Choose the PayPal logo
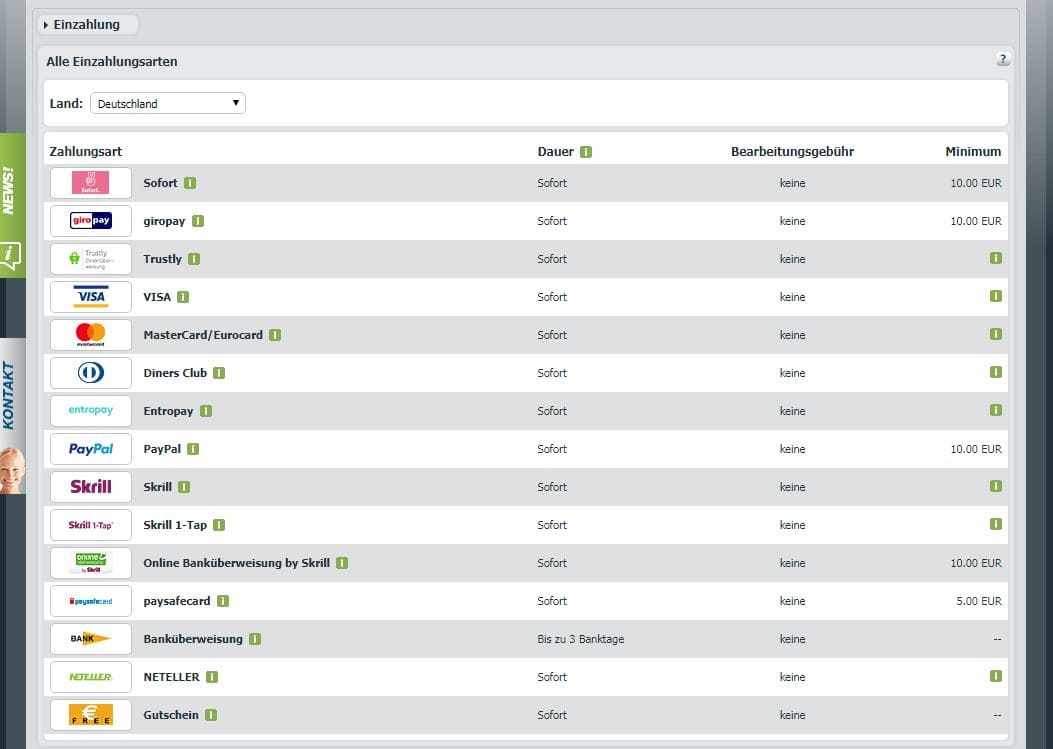Viewport: 1053px width, 749px height. point(91,449)
